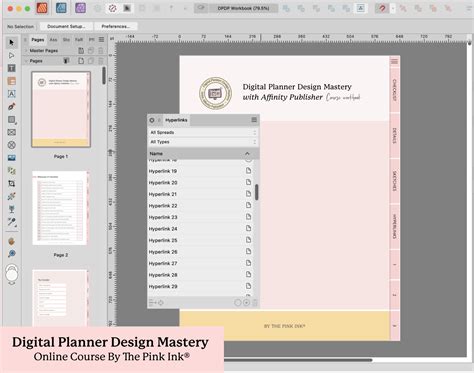Select the Transparency tool
The image size is (474, 373).
(12, 209)
